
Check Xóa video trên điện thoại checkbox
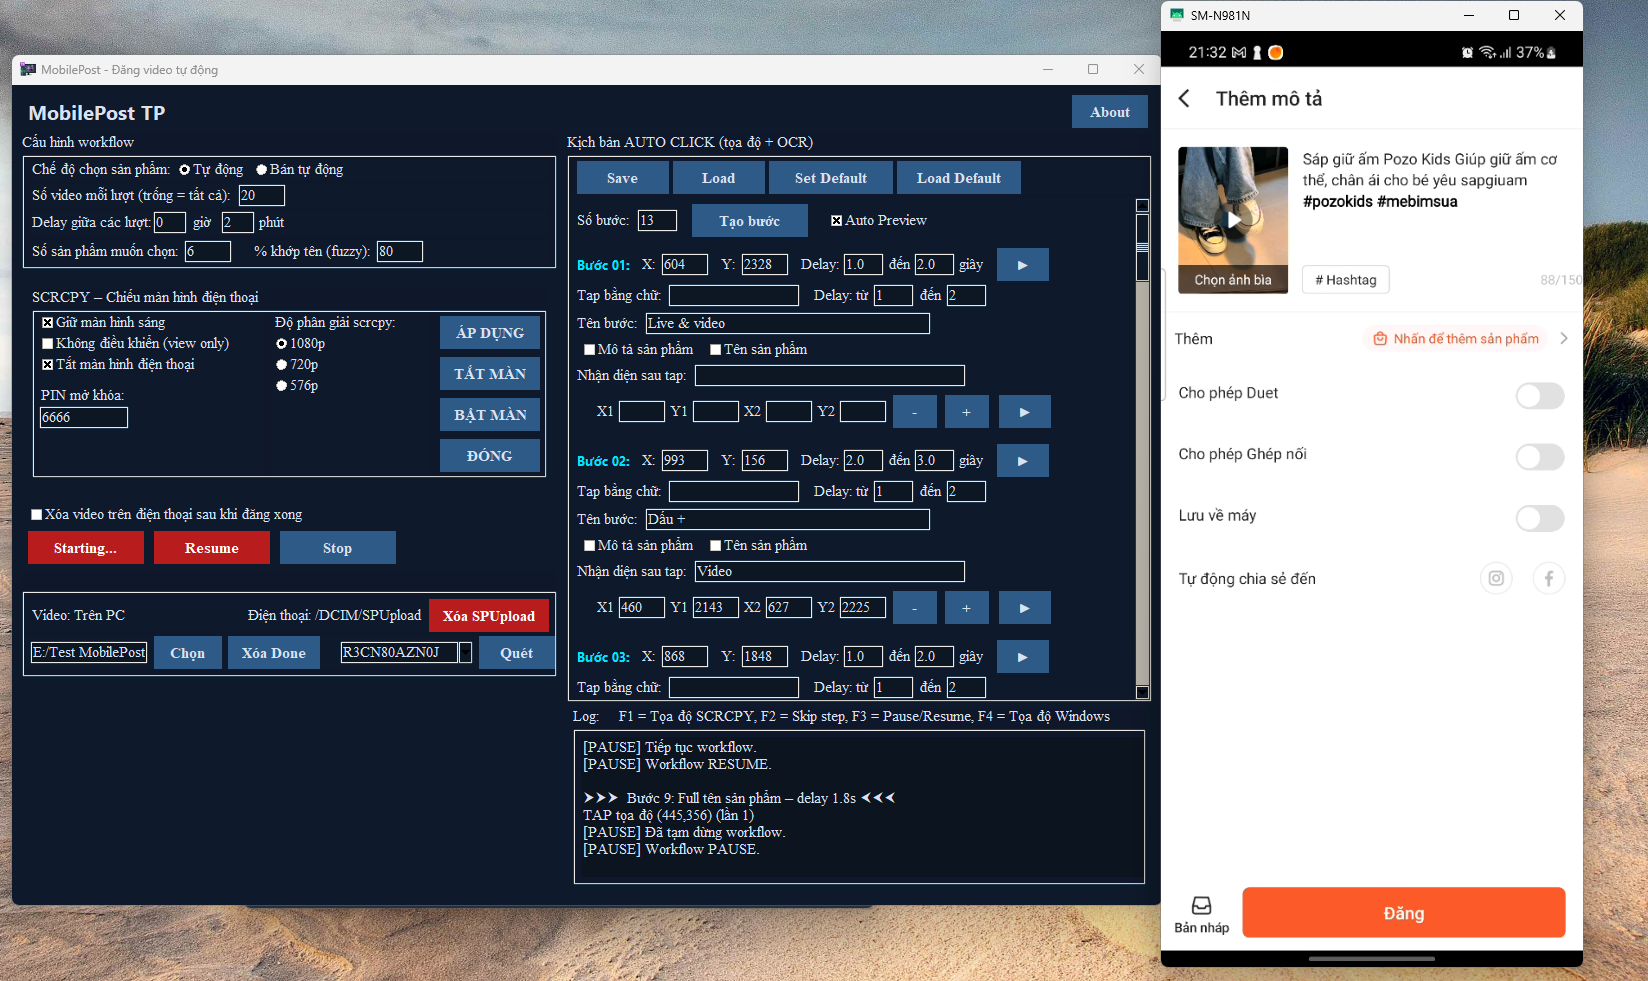(37, 515)
